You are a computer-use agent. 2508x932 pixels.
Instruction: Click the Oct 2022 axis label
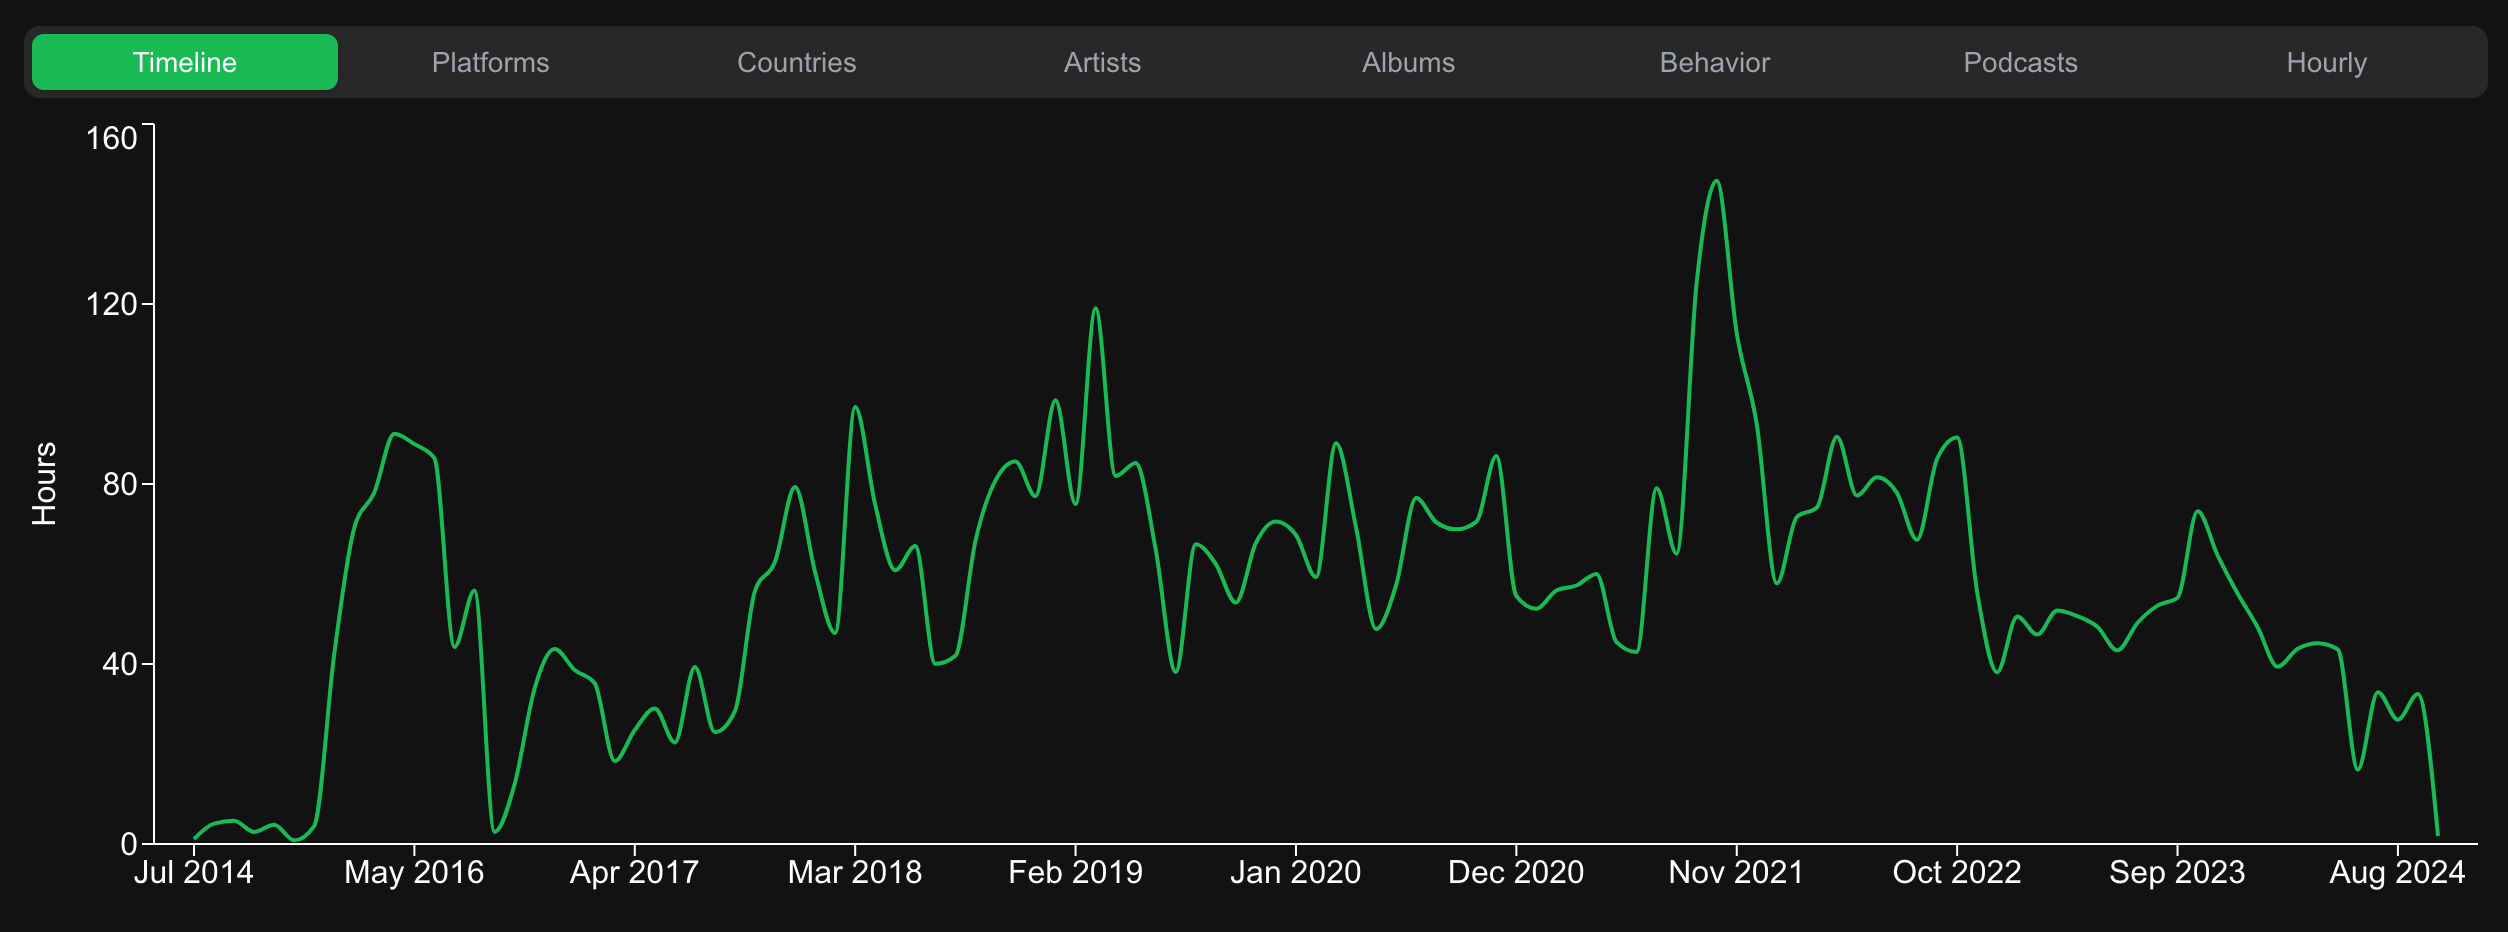1957,872
